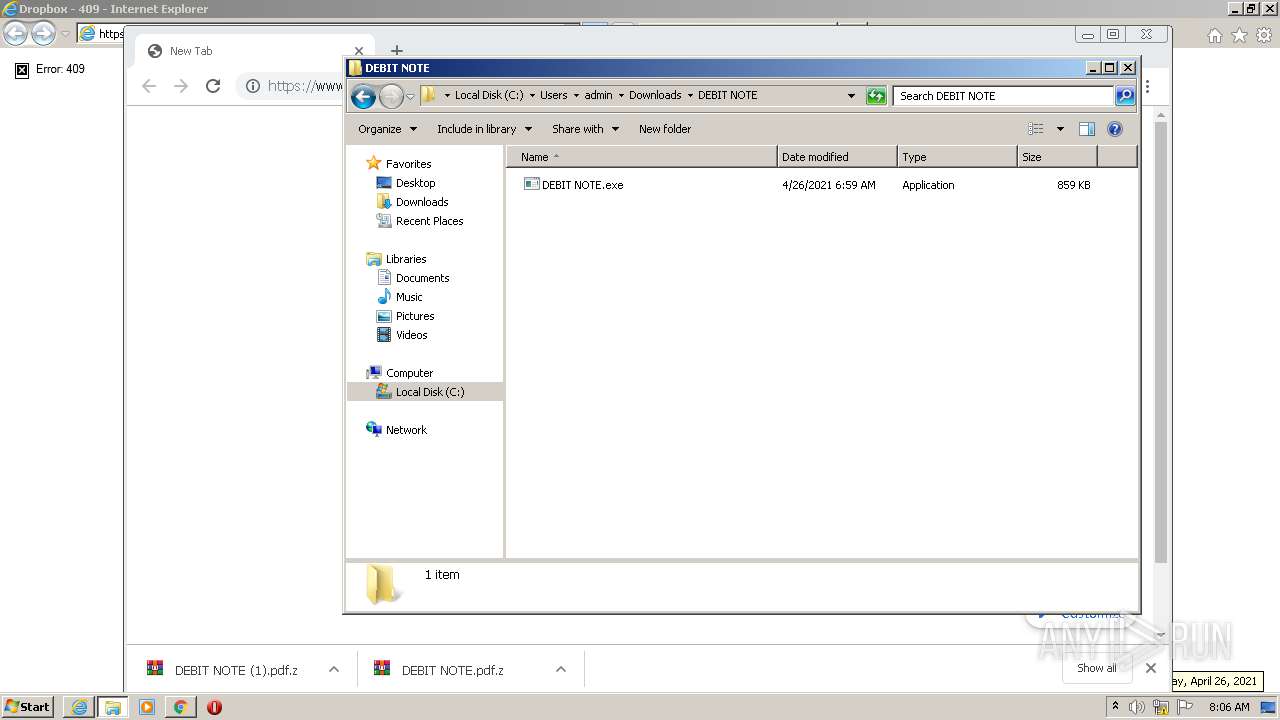Click Local Disk (C:) in address breadcrumb

[x=489, y=96]
